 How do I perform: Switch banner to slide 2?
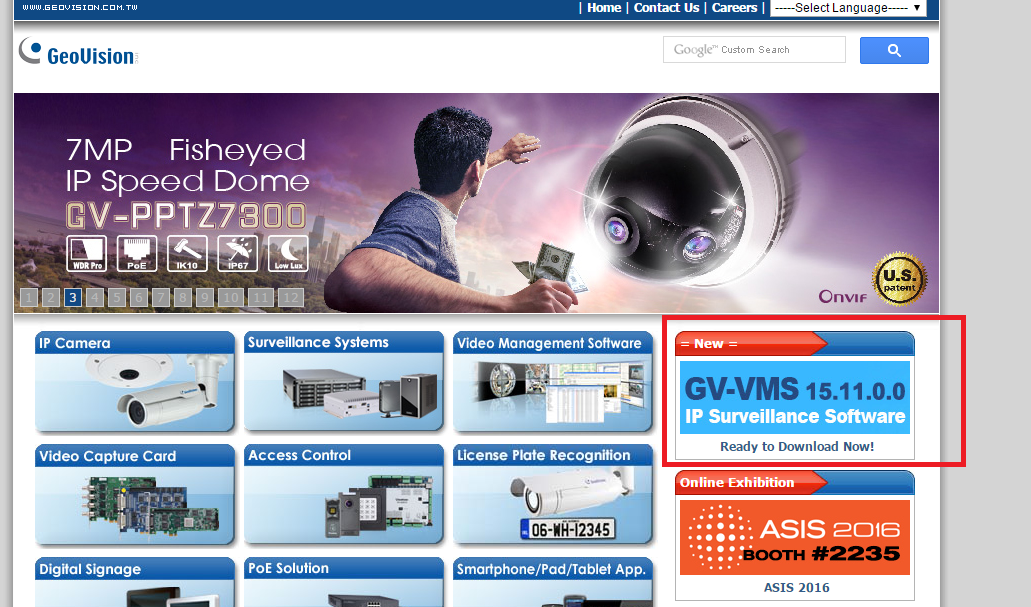[x=51, y=297]
